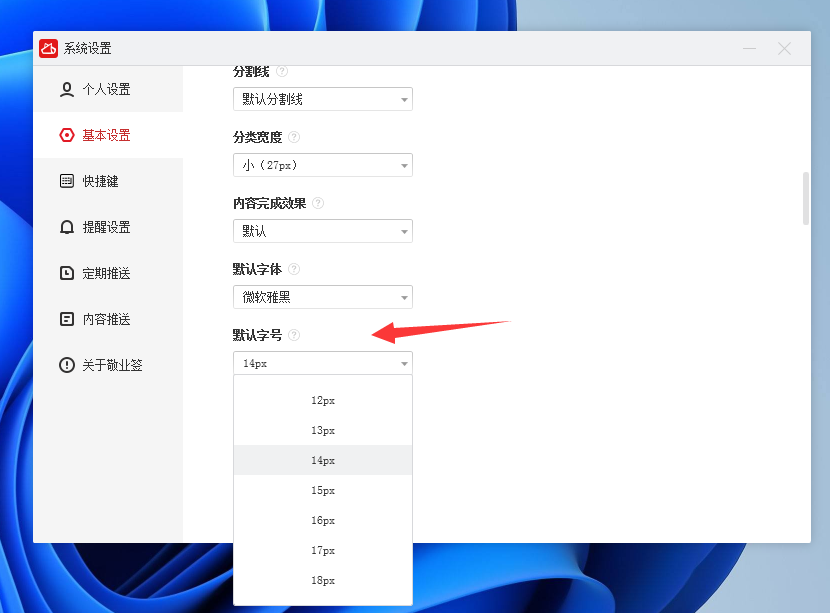Viewport: 830px width, 613px height.
Task: Click the 提醒设置 bell icon
Action: (67, 227)
